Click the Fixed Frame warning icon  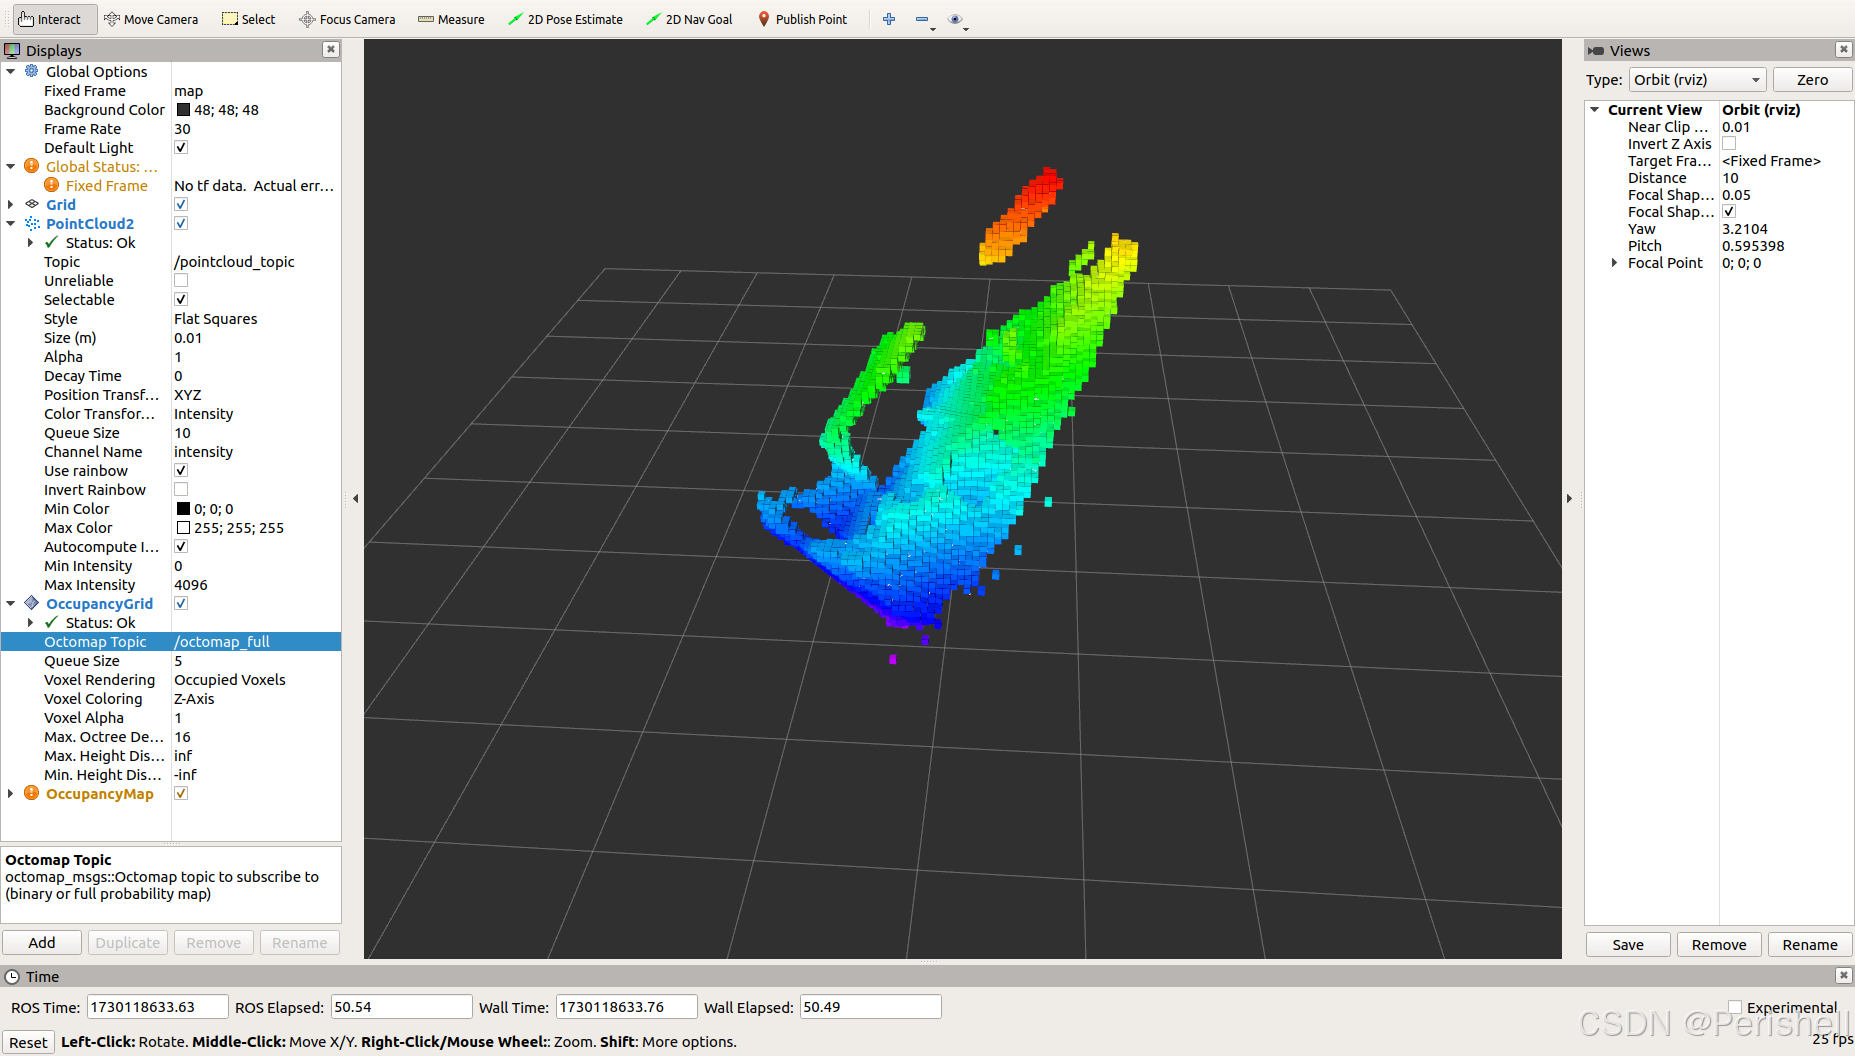52,185
